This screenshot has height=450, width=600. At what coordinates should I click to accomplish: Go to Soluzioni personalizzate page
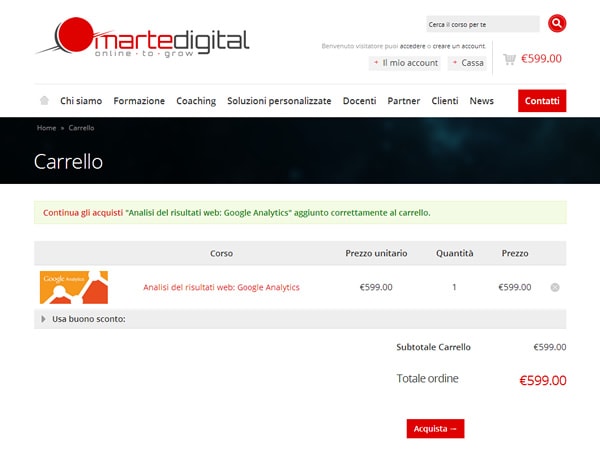279,101
